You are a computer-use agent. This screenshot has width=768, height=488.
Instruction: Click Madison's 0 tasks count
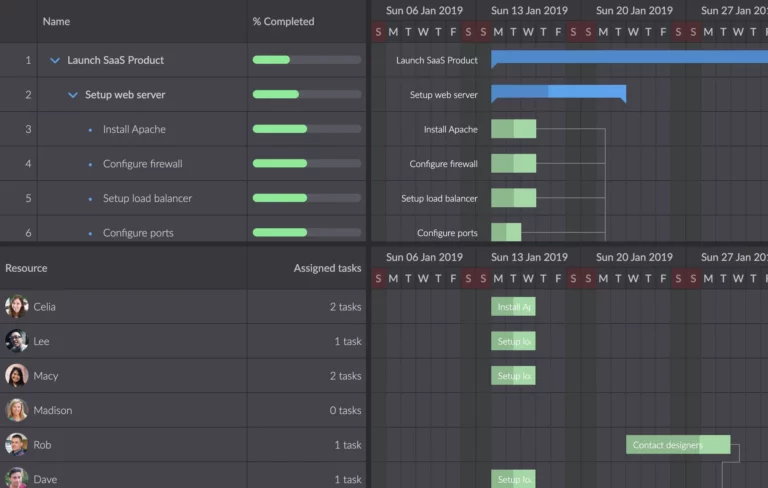345,410
